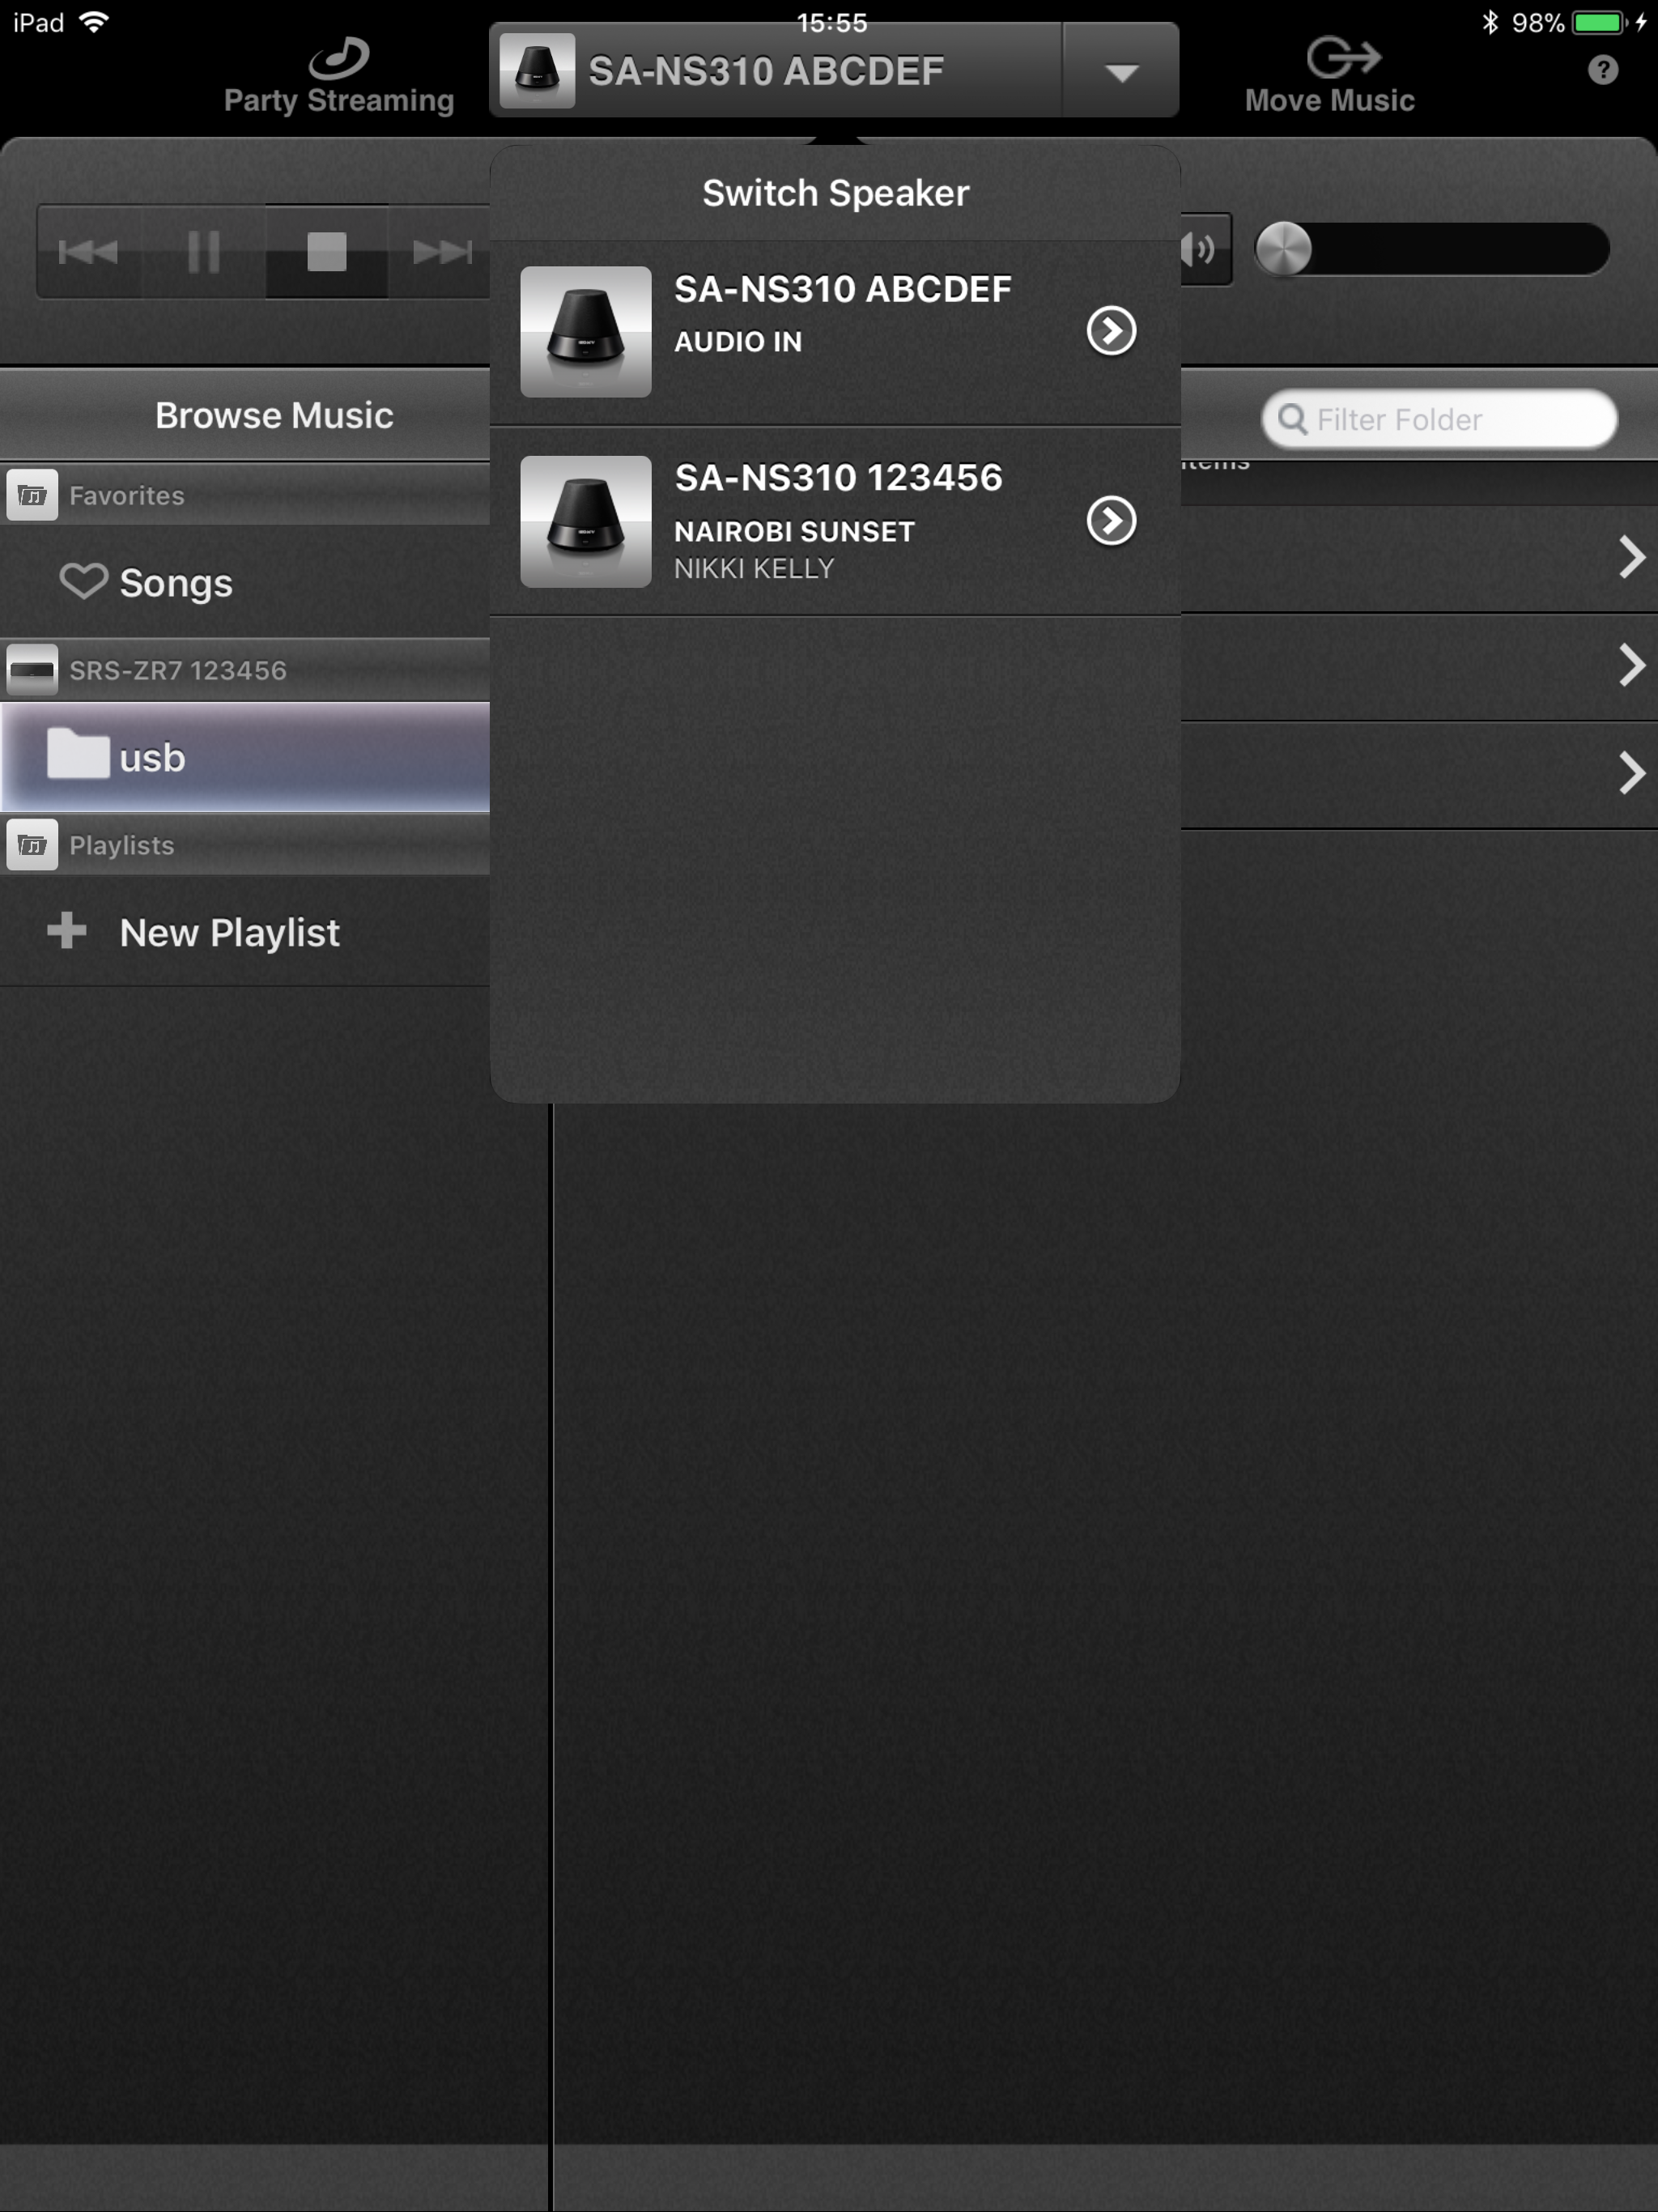
Task: Open details arrow for SA-NS310 123456
Action: 1111,521
